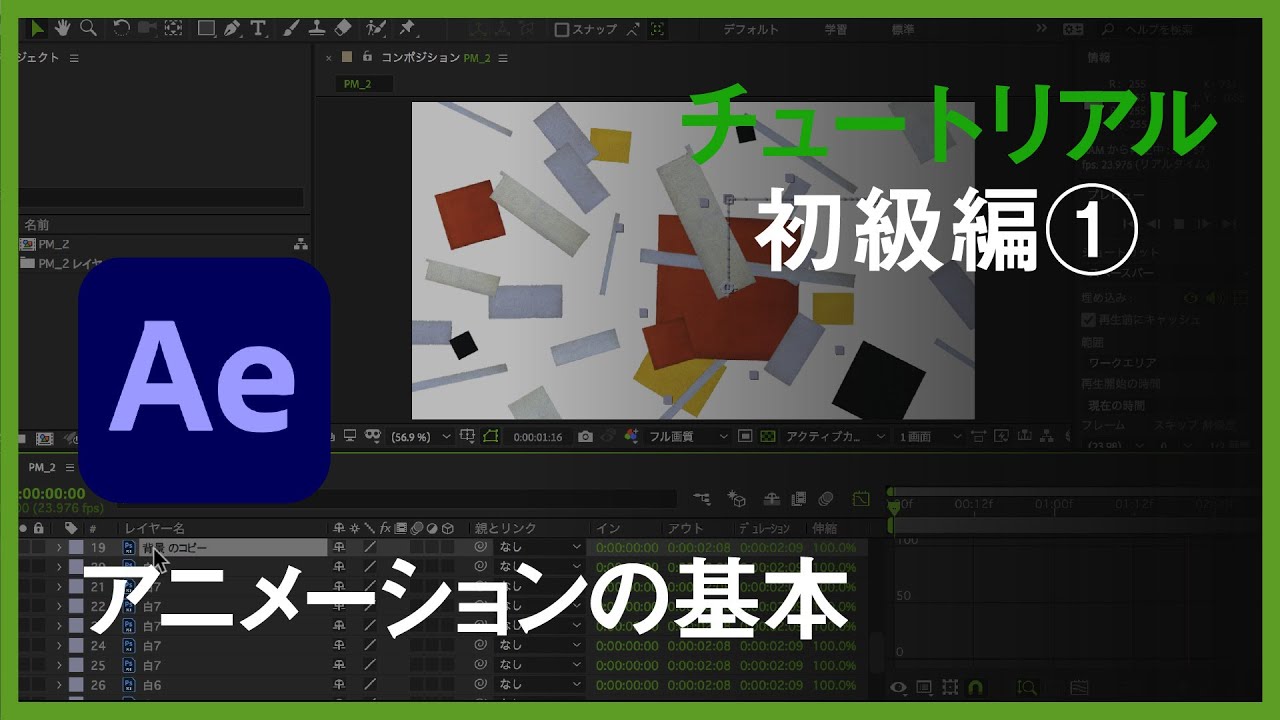The width and height of the screenshot is (1280, 720).
Task: Open the project panel hamburger menu
Action: pos(74,58)
